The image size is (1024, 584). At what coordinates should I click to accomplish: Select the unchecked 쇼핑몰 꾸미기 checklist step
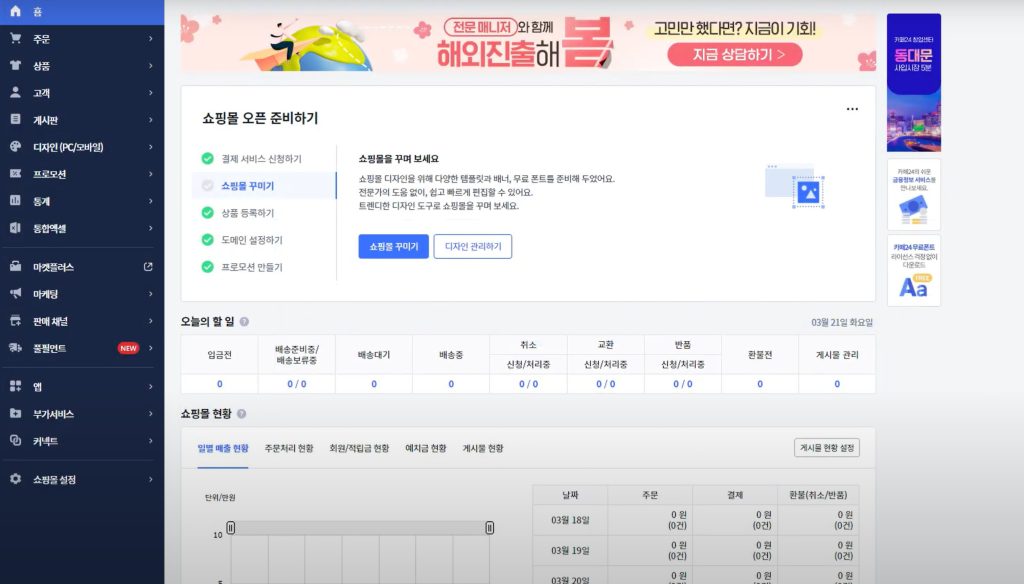click(x=247, y=186)
